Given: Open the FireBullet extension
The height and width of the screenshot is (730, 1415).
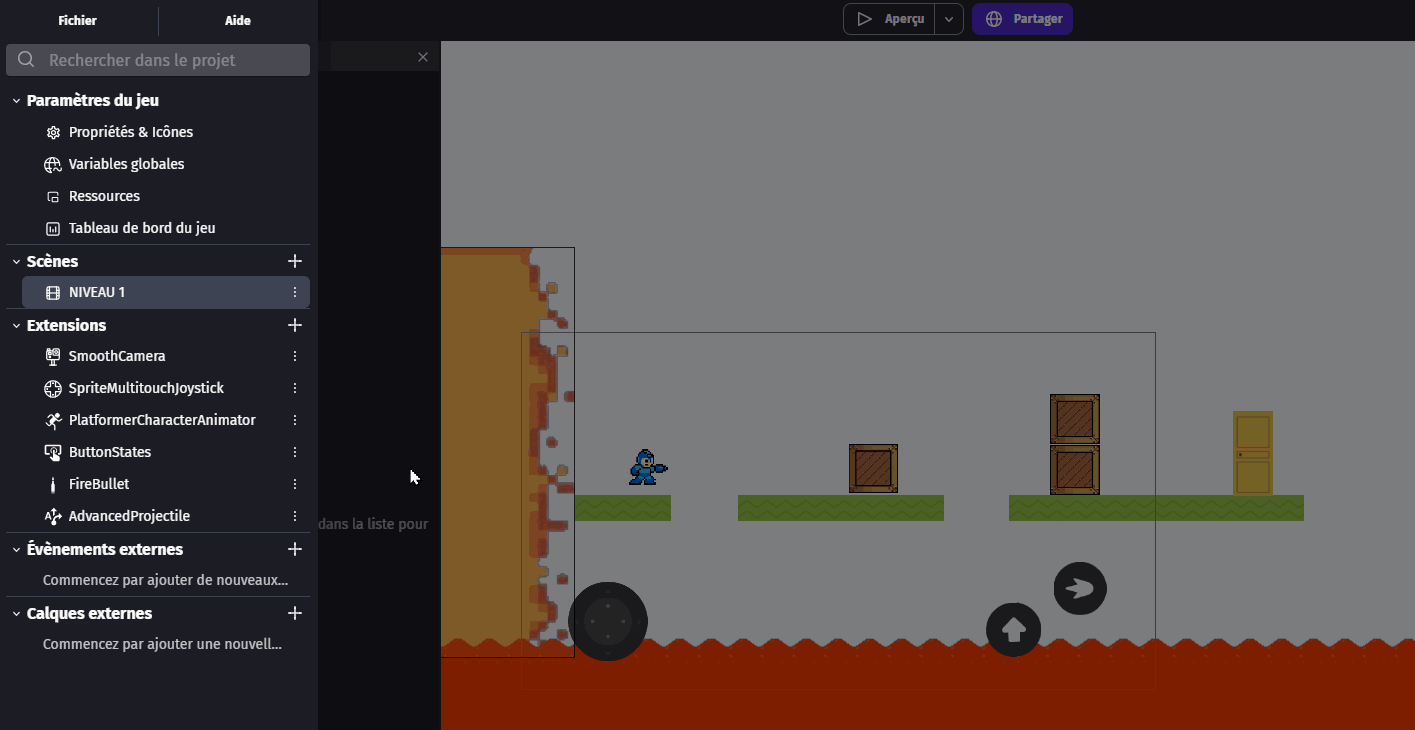Looking at the screenshot, I should (99, 484).
